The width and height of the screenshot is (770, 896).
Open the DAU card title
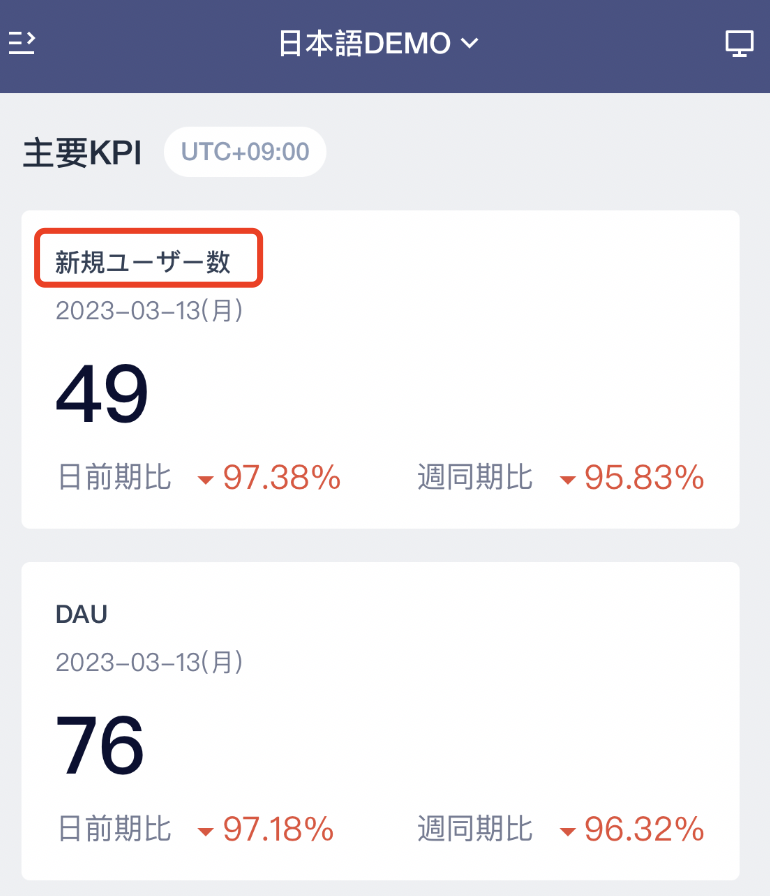[x=81, y=614]
